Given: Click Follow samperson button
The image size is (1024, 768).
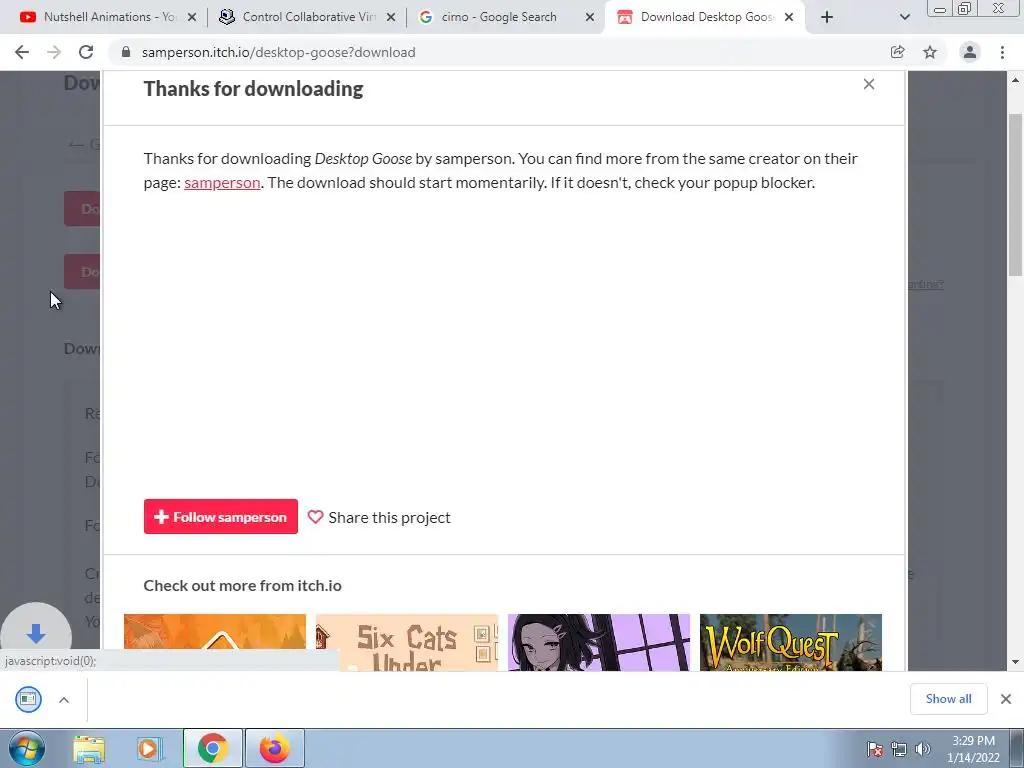Looking at the screenshot, I should click(221, 517).
